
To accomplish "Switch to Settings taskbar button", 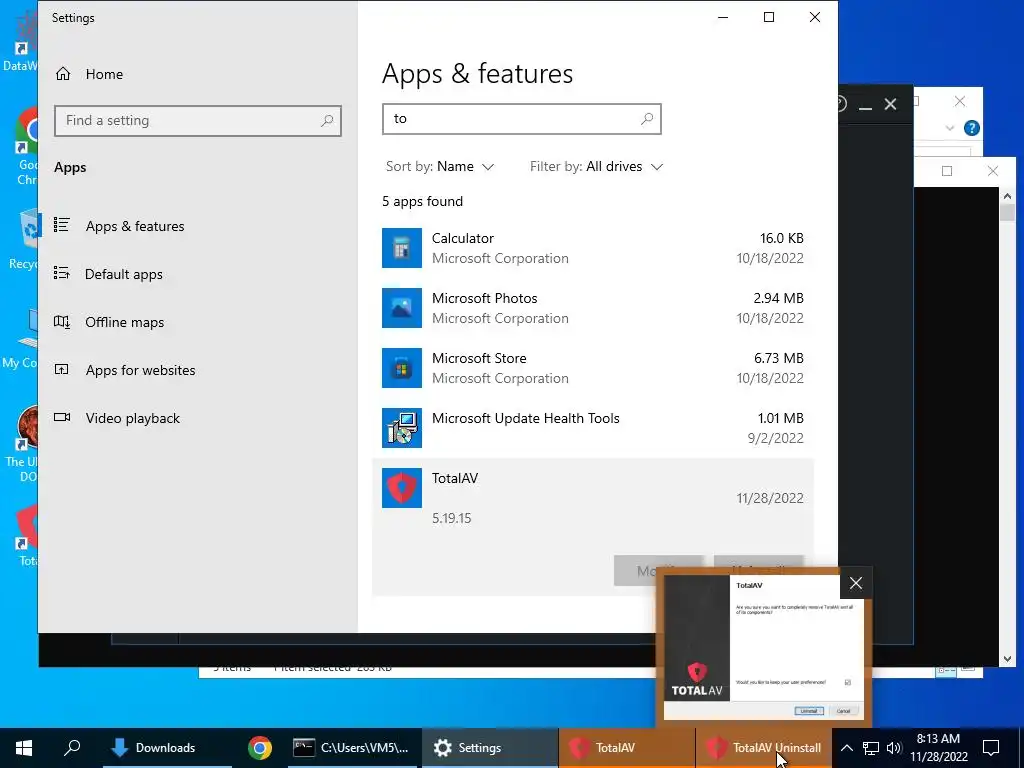I will click(x=490, y=748).
